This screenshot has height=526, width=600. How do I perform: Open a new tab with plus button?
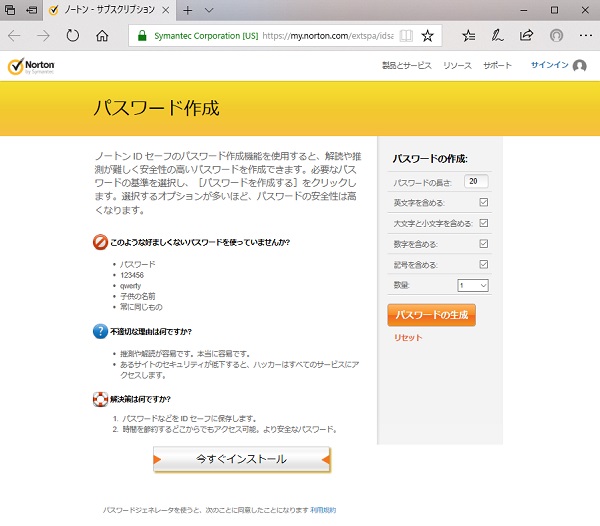click(188, 10)
